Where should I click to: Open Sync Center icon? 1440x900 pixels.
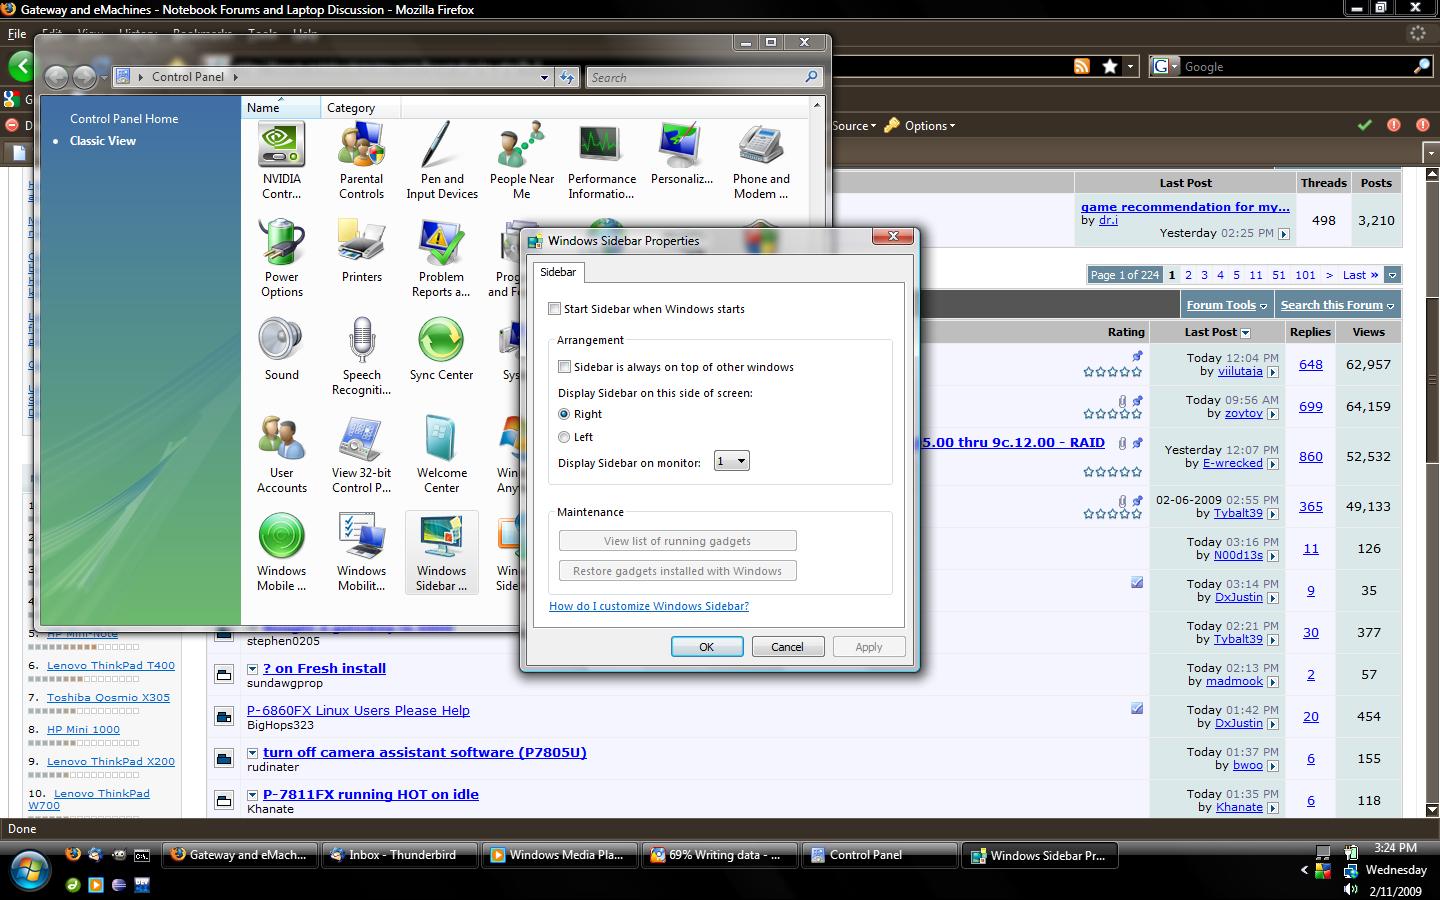[x=441, y=349]
